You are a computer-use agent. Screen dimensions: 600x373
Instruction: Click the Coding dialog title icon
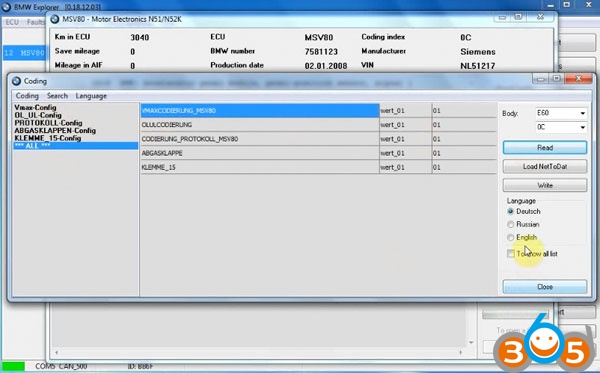(x=16, y=81)
